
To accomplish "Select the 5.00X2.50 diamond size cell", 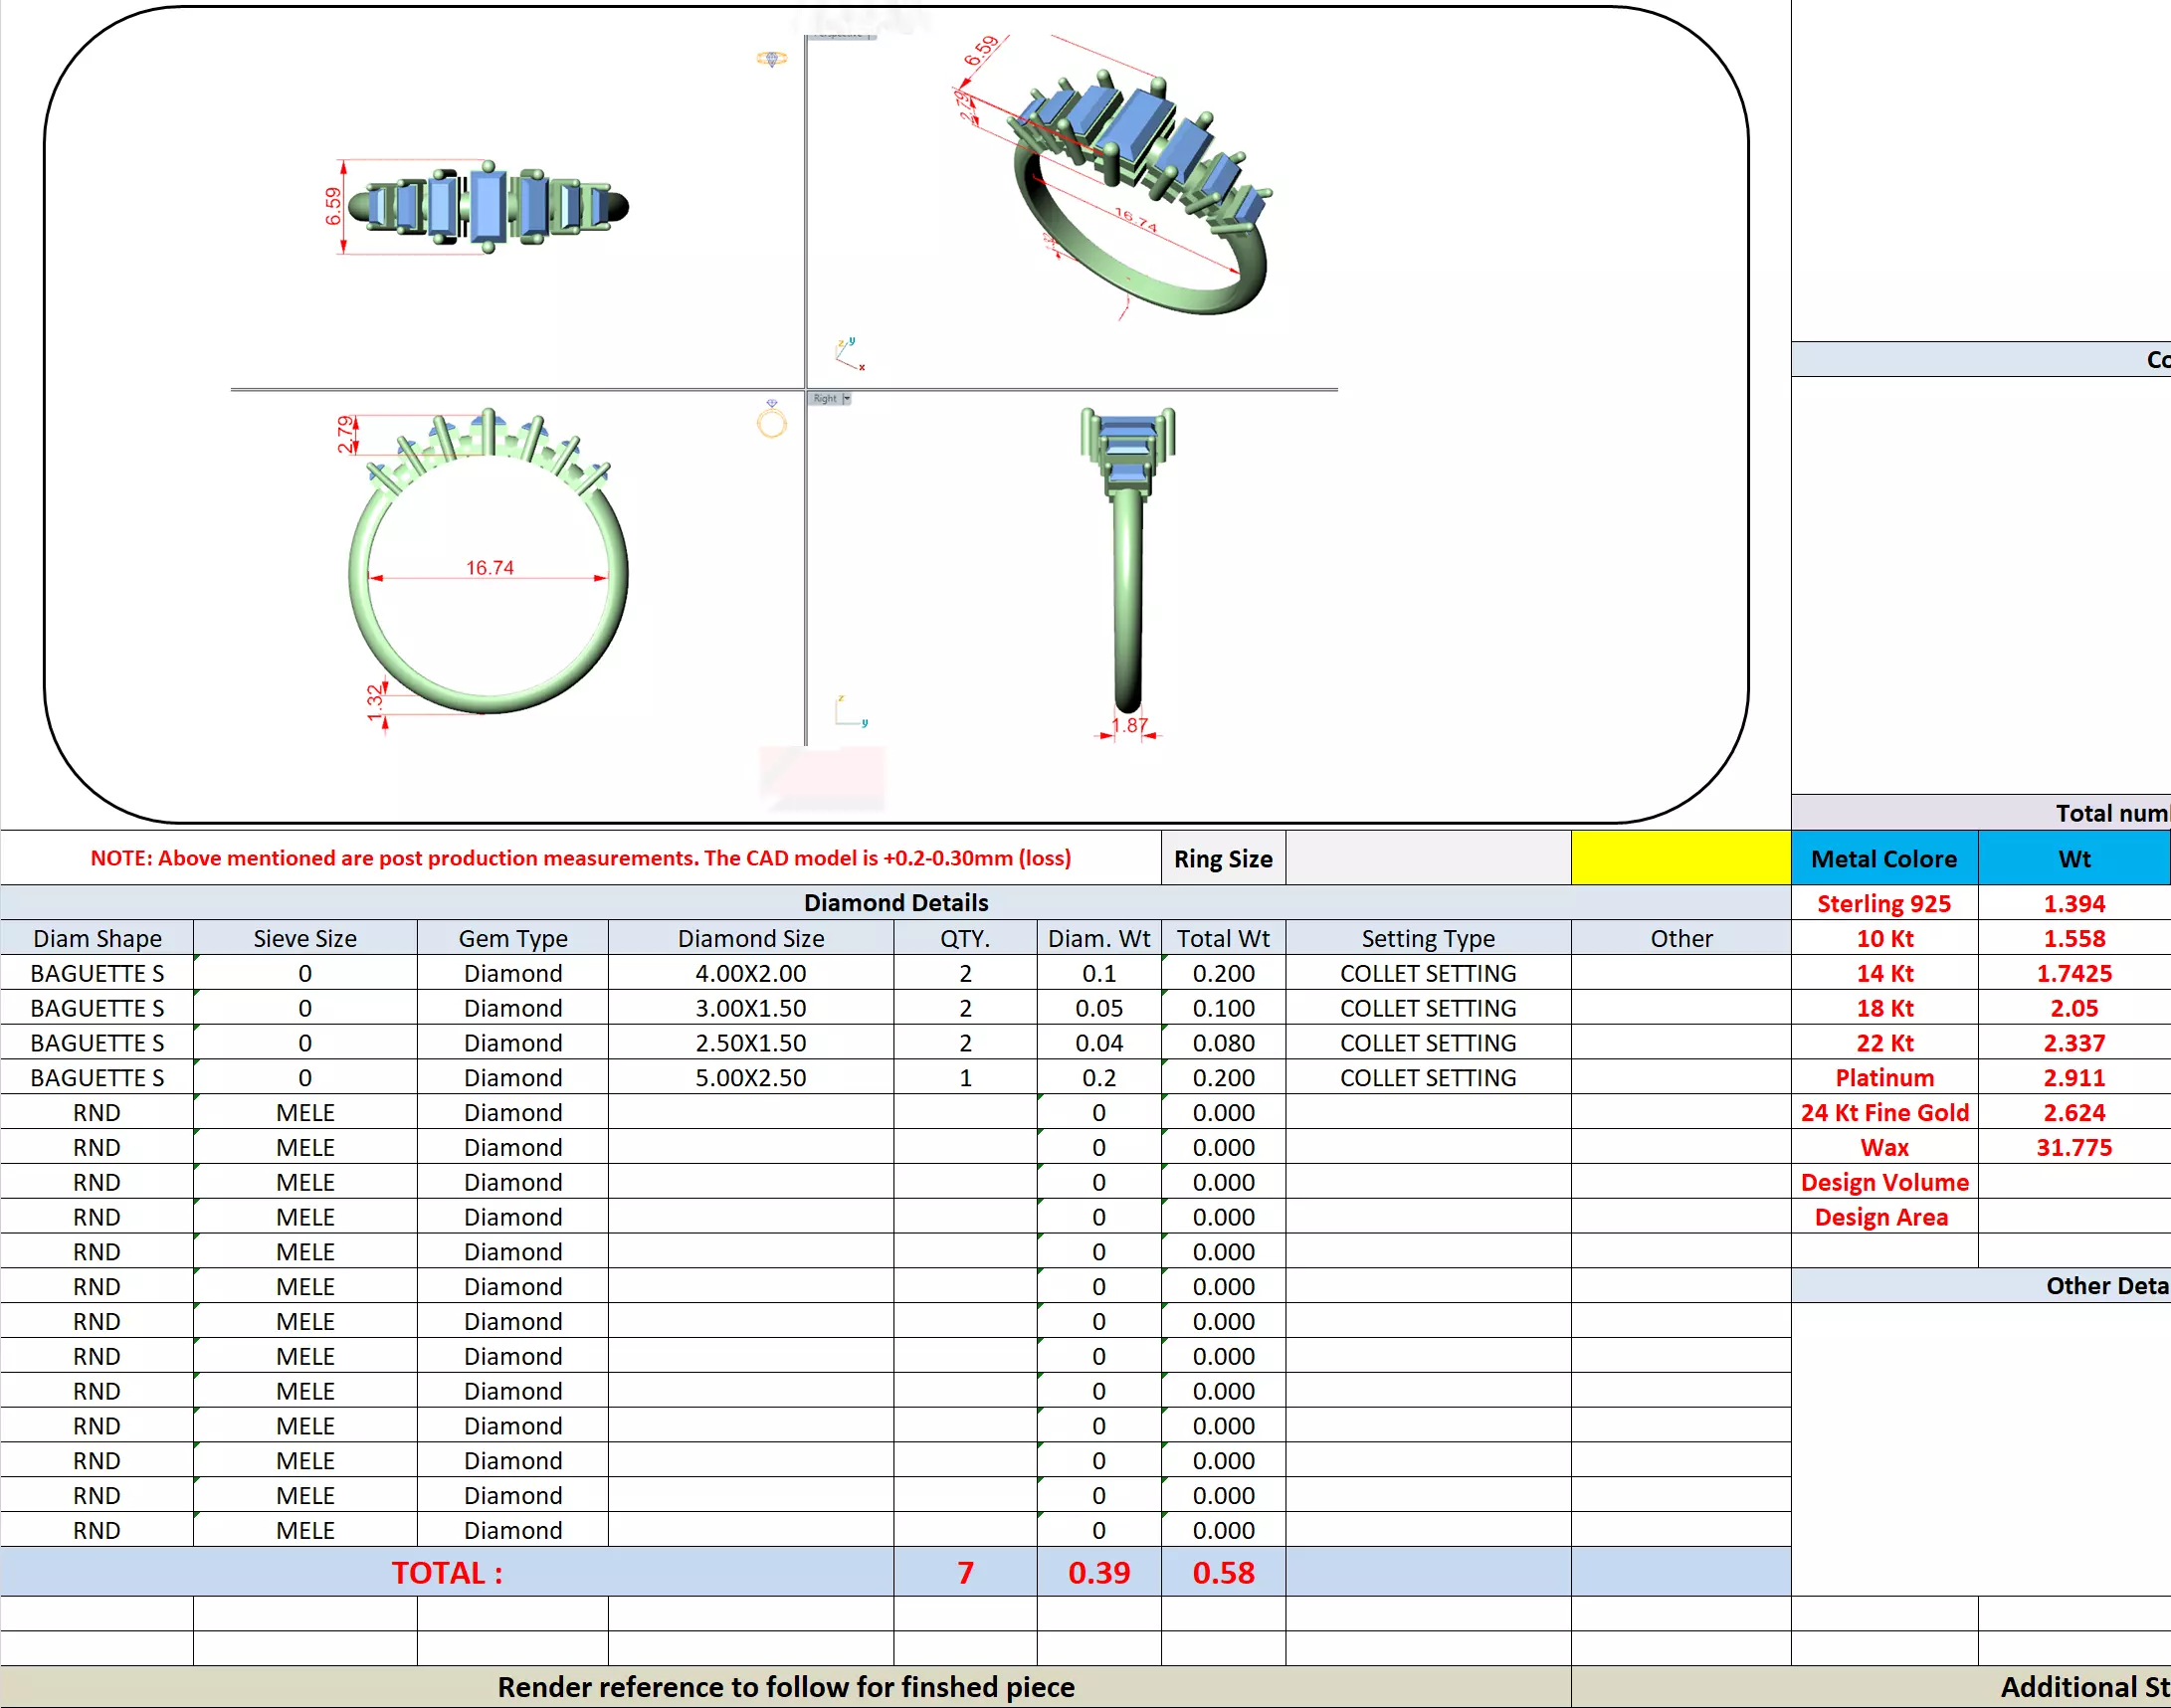I will (x=750, y=1077).
